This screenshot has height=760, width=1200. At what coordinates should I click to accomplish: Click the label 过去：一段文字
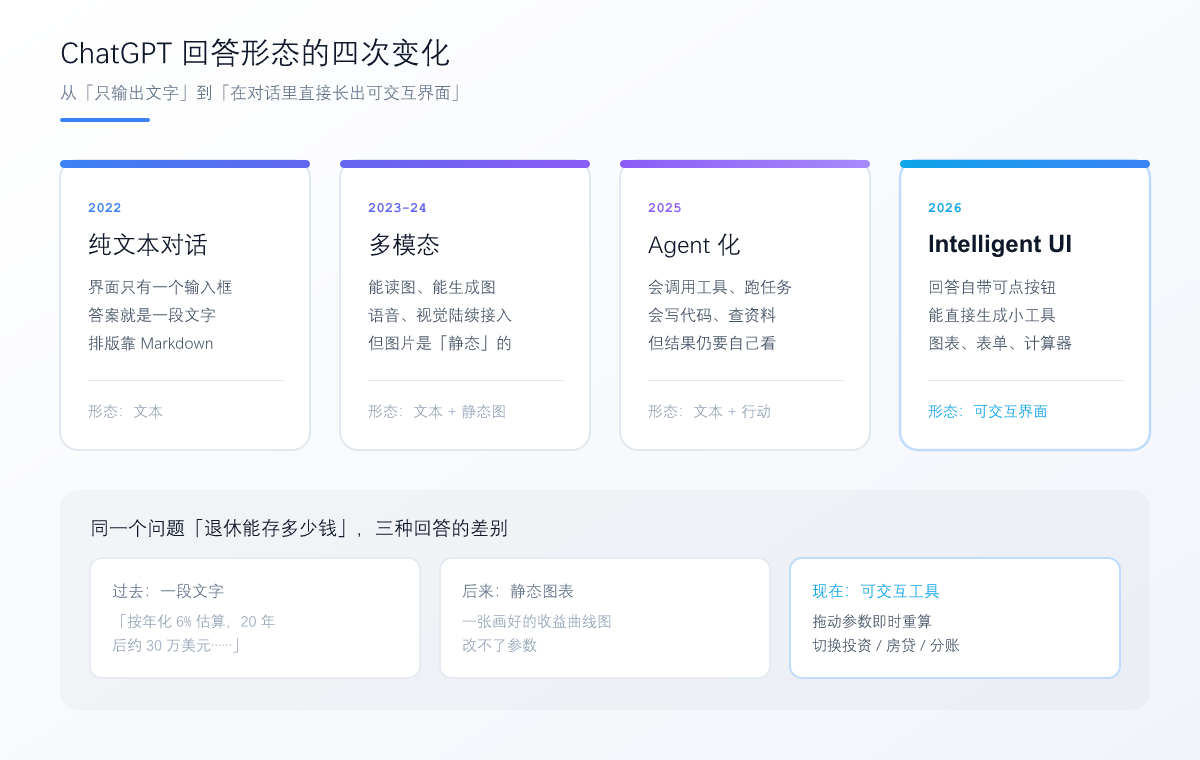coord(168,591)
